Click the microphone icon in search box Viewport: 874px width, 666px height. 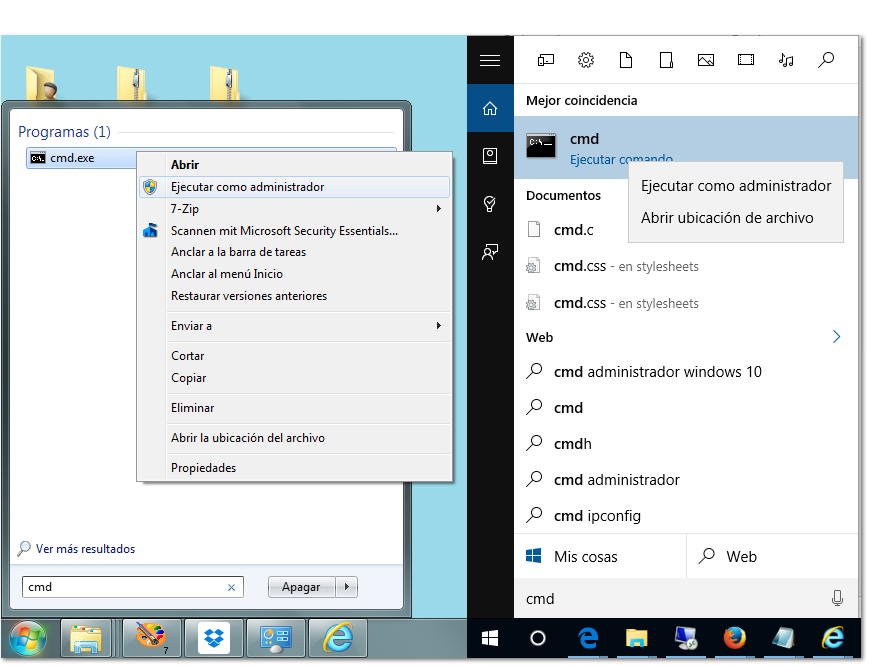pos(837,598)
